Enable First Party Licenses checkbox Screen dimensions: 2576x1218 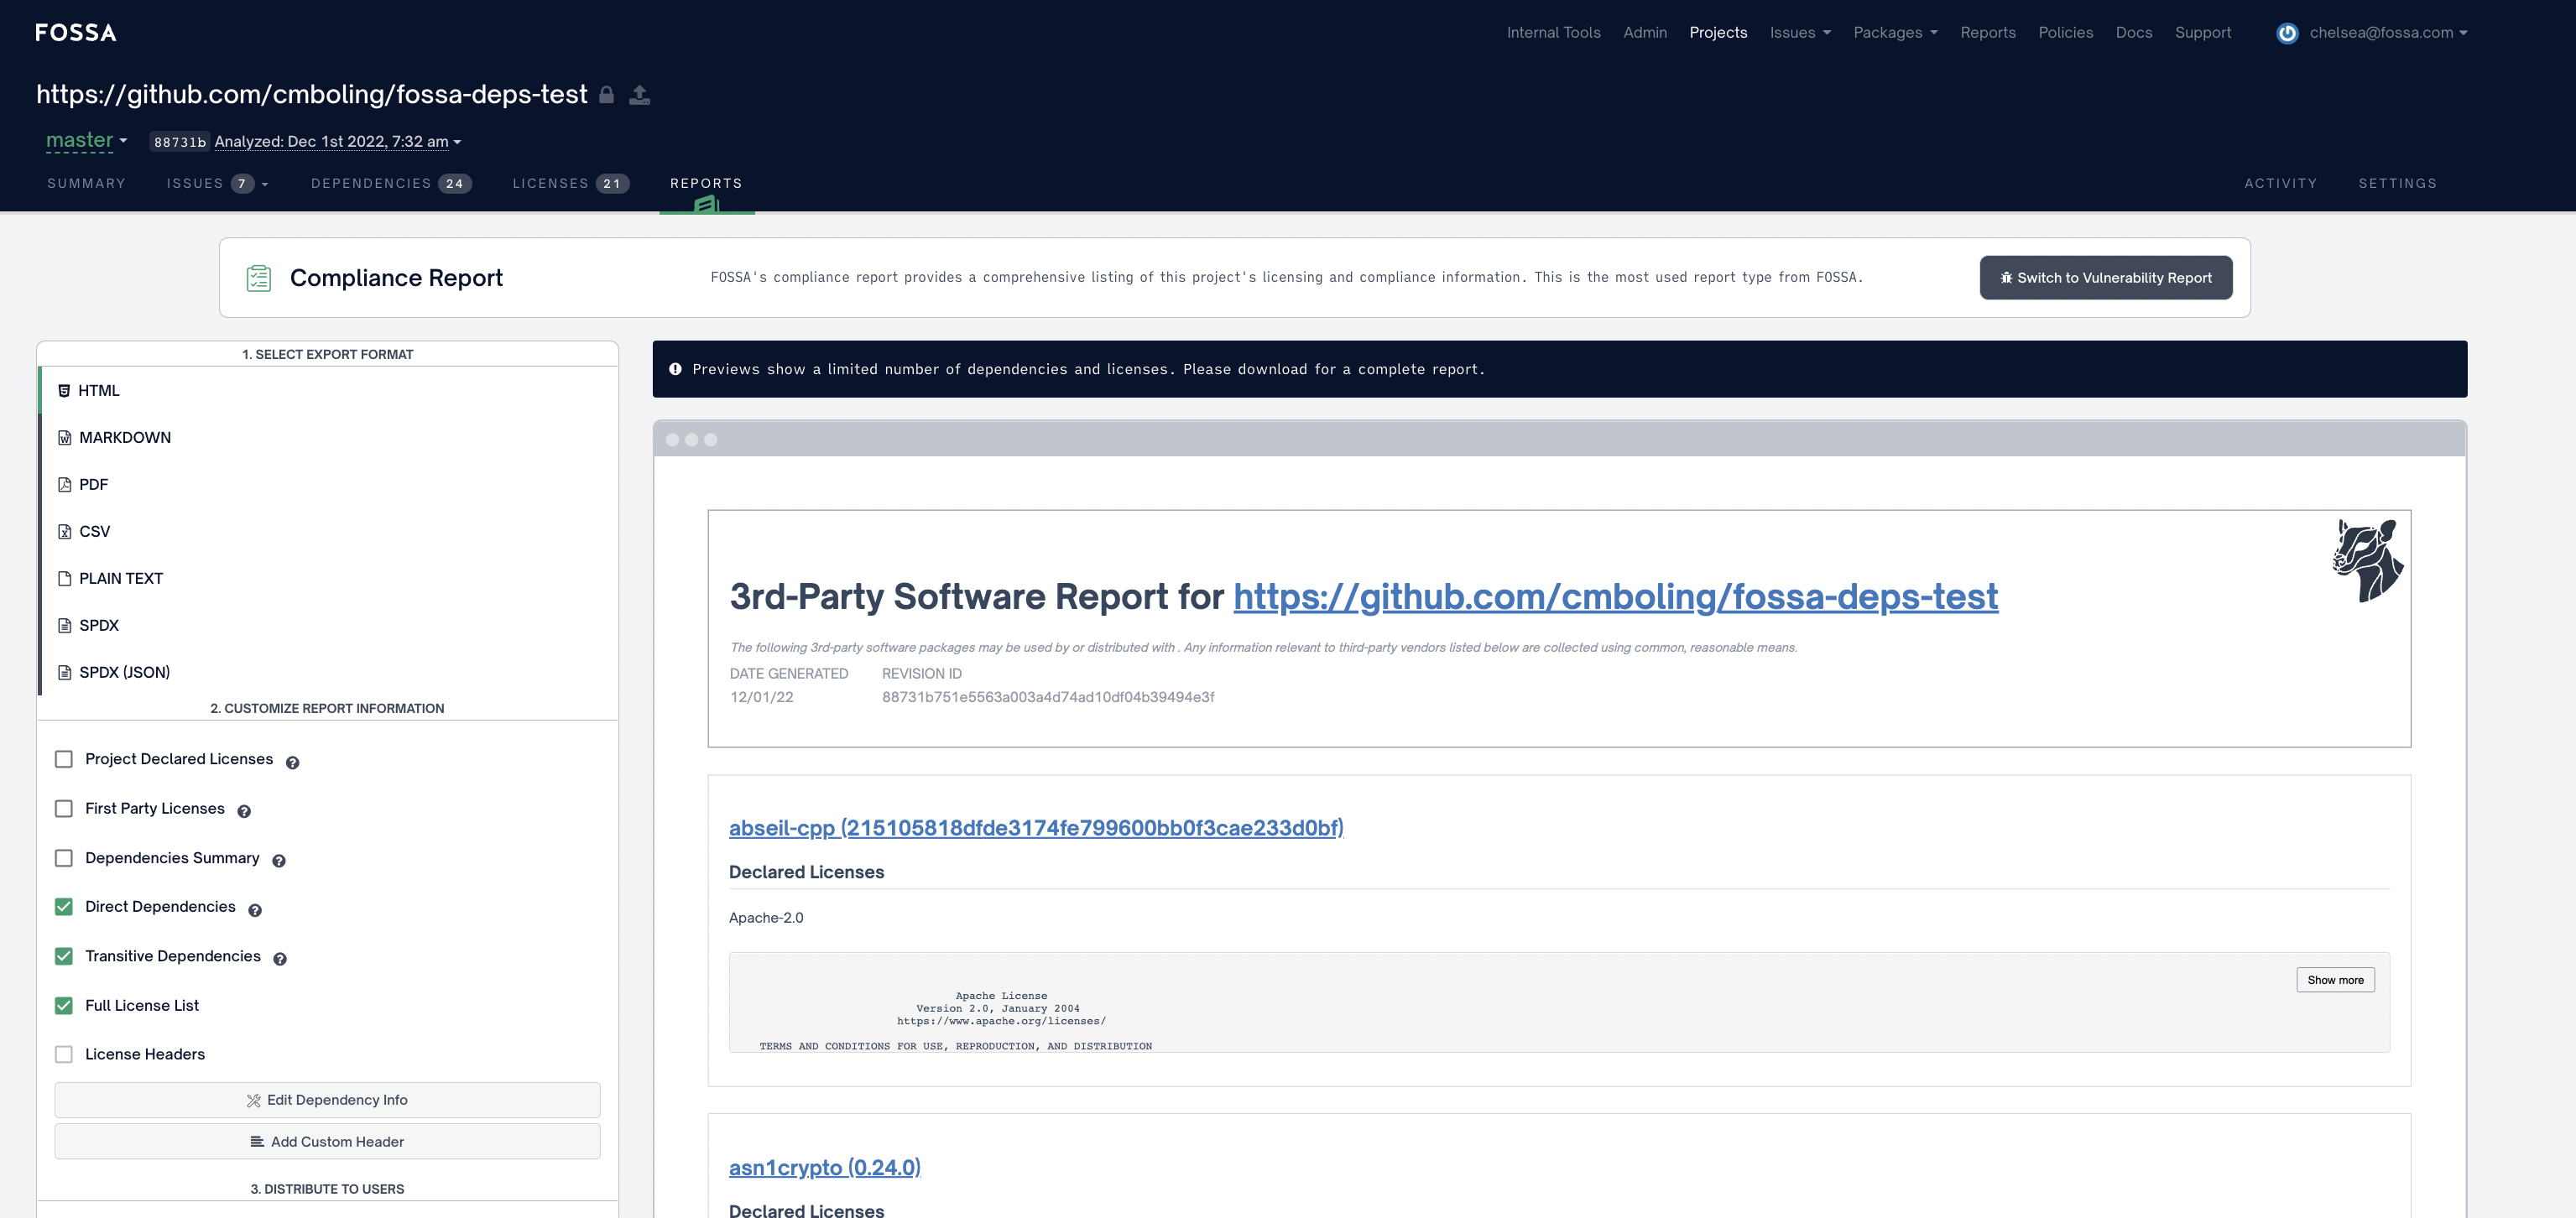64,808
